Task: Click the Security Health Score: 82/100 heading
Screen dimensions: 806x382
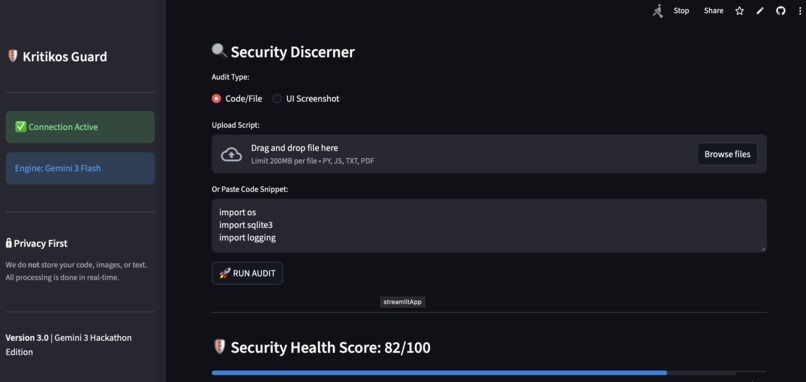Action: pyautogui.click(x=331, y=348)
